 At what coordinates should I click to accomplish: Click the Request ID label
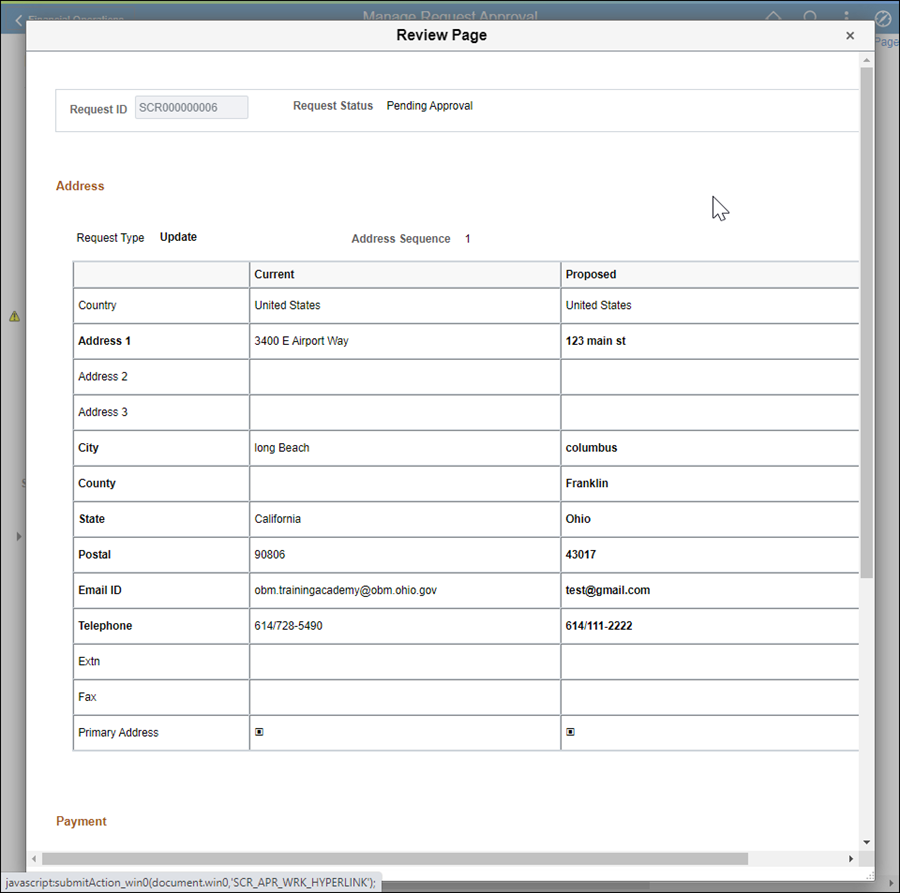98,109
